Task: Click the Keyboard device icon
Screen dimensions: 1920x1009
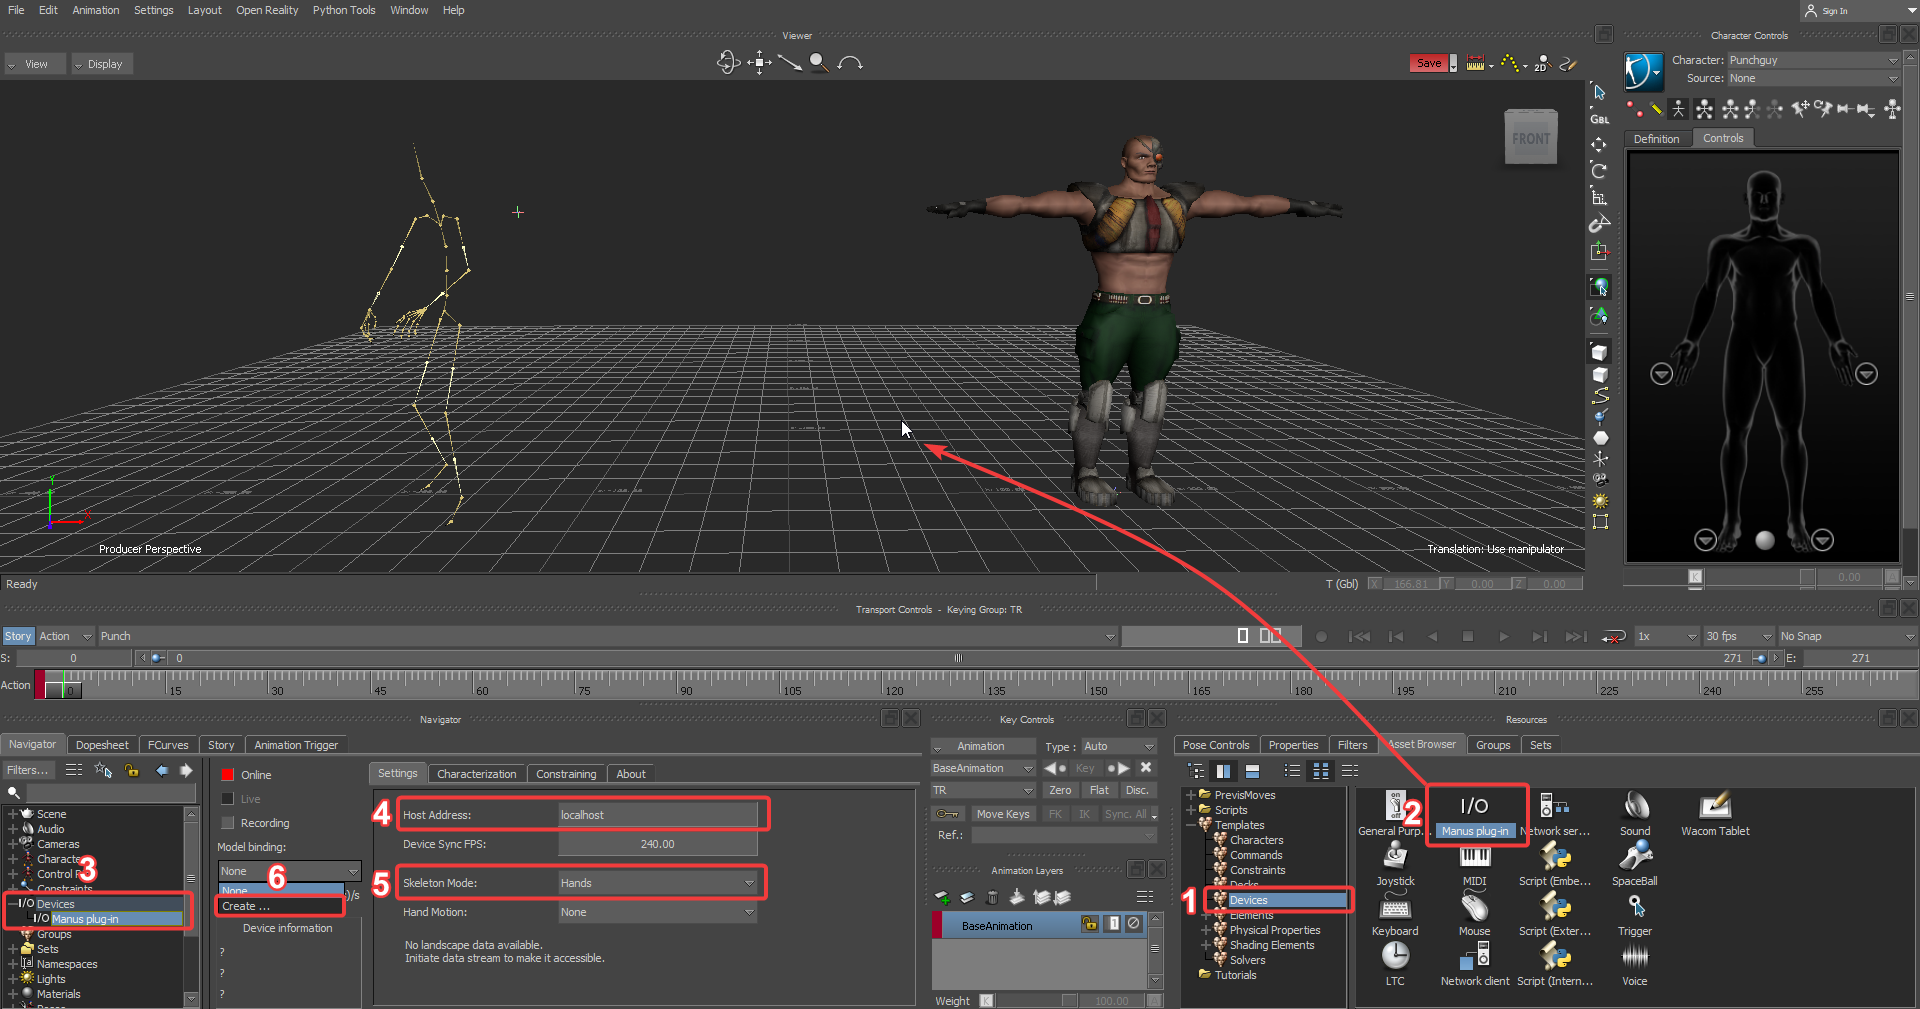Action: 1395,908
